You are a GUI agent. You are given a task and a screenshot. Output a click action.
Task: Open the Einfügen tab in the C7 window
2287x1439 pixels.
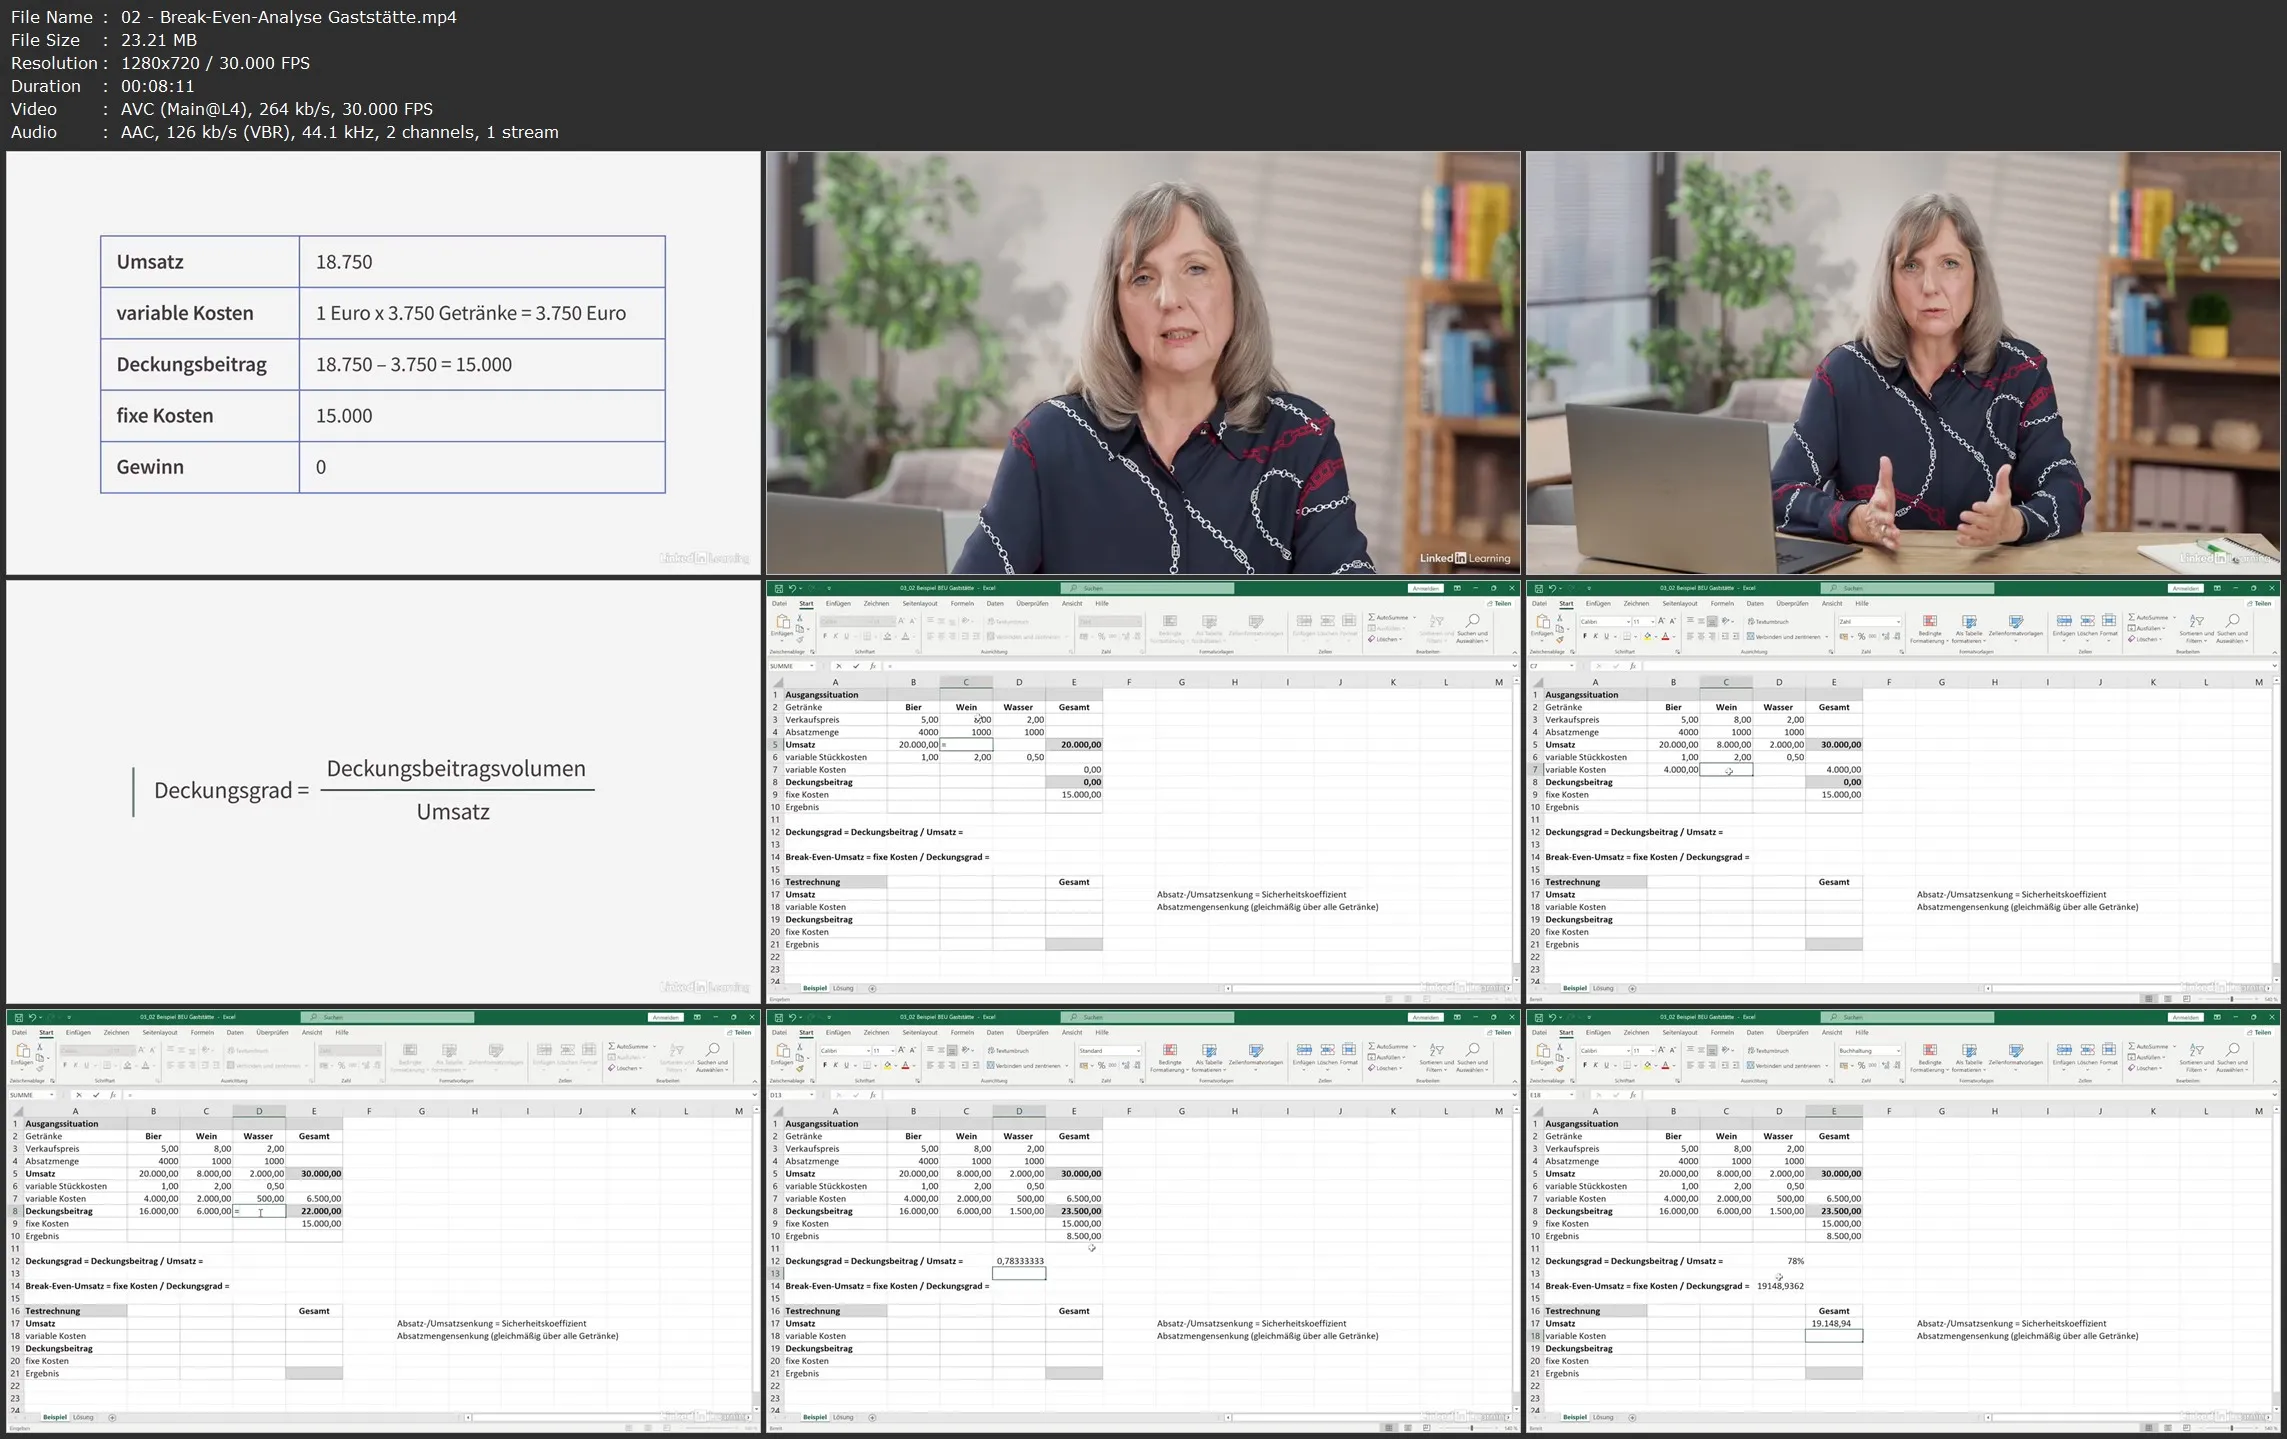[x=1598, y=603]
